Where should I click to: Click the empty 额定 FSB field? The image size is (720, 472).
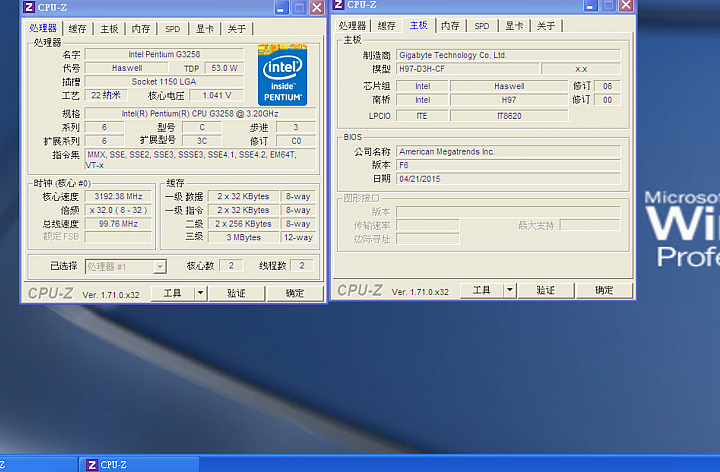click(118, 237)
